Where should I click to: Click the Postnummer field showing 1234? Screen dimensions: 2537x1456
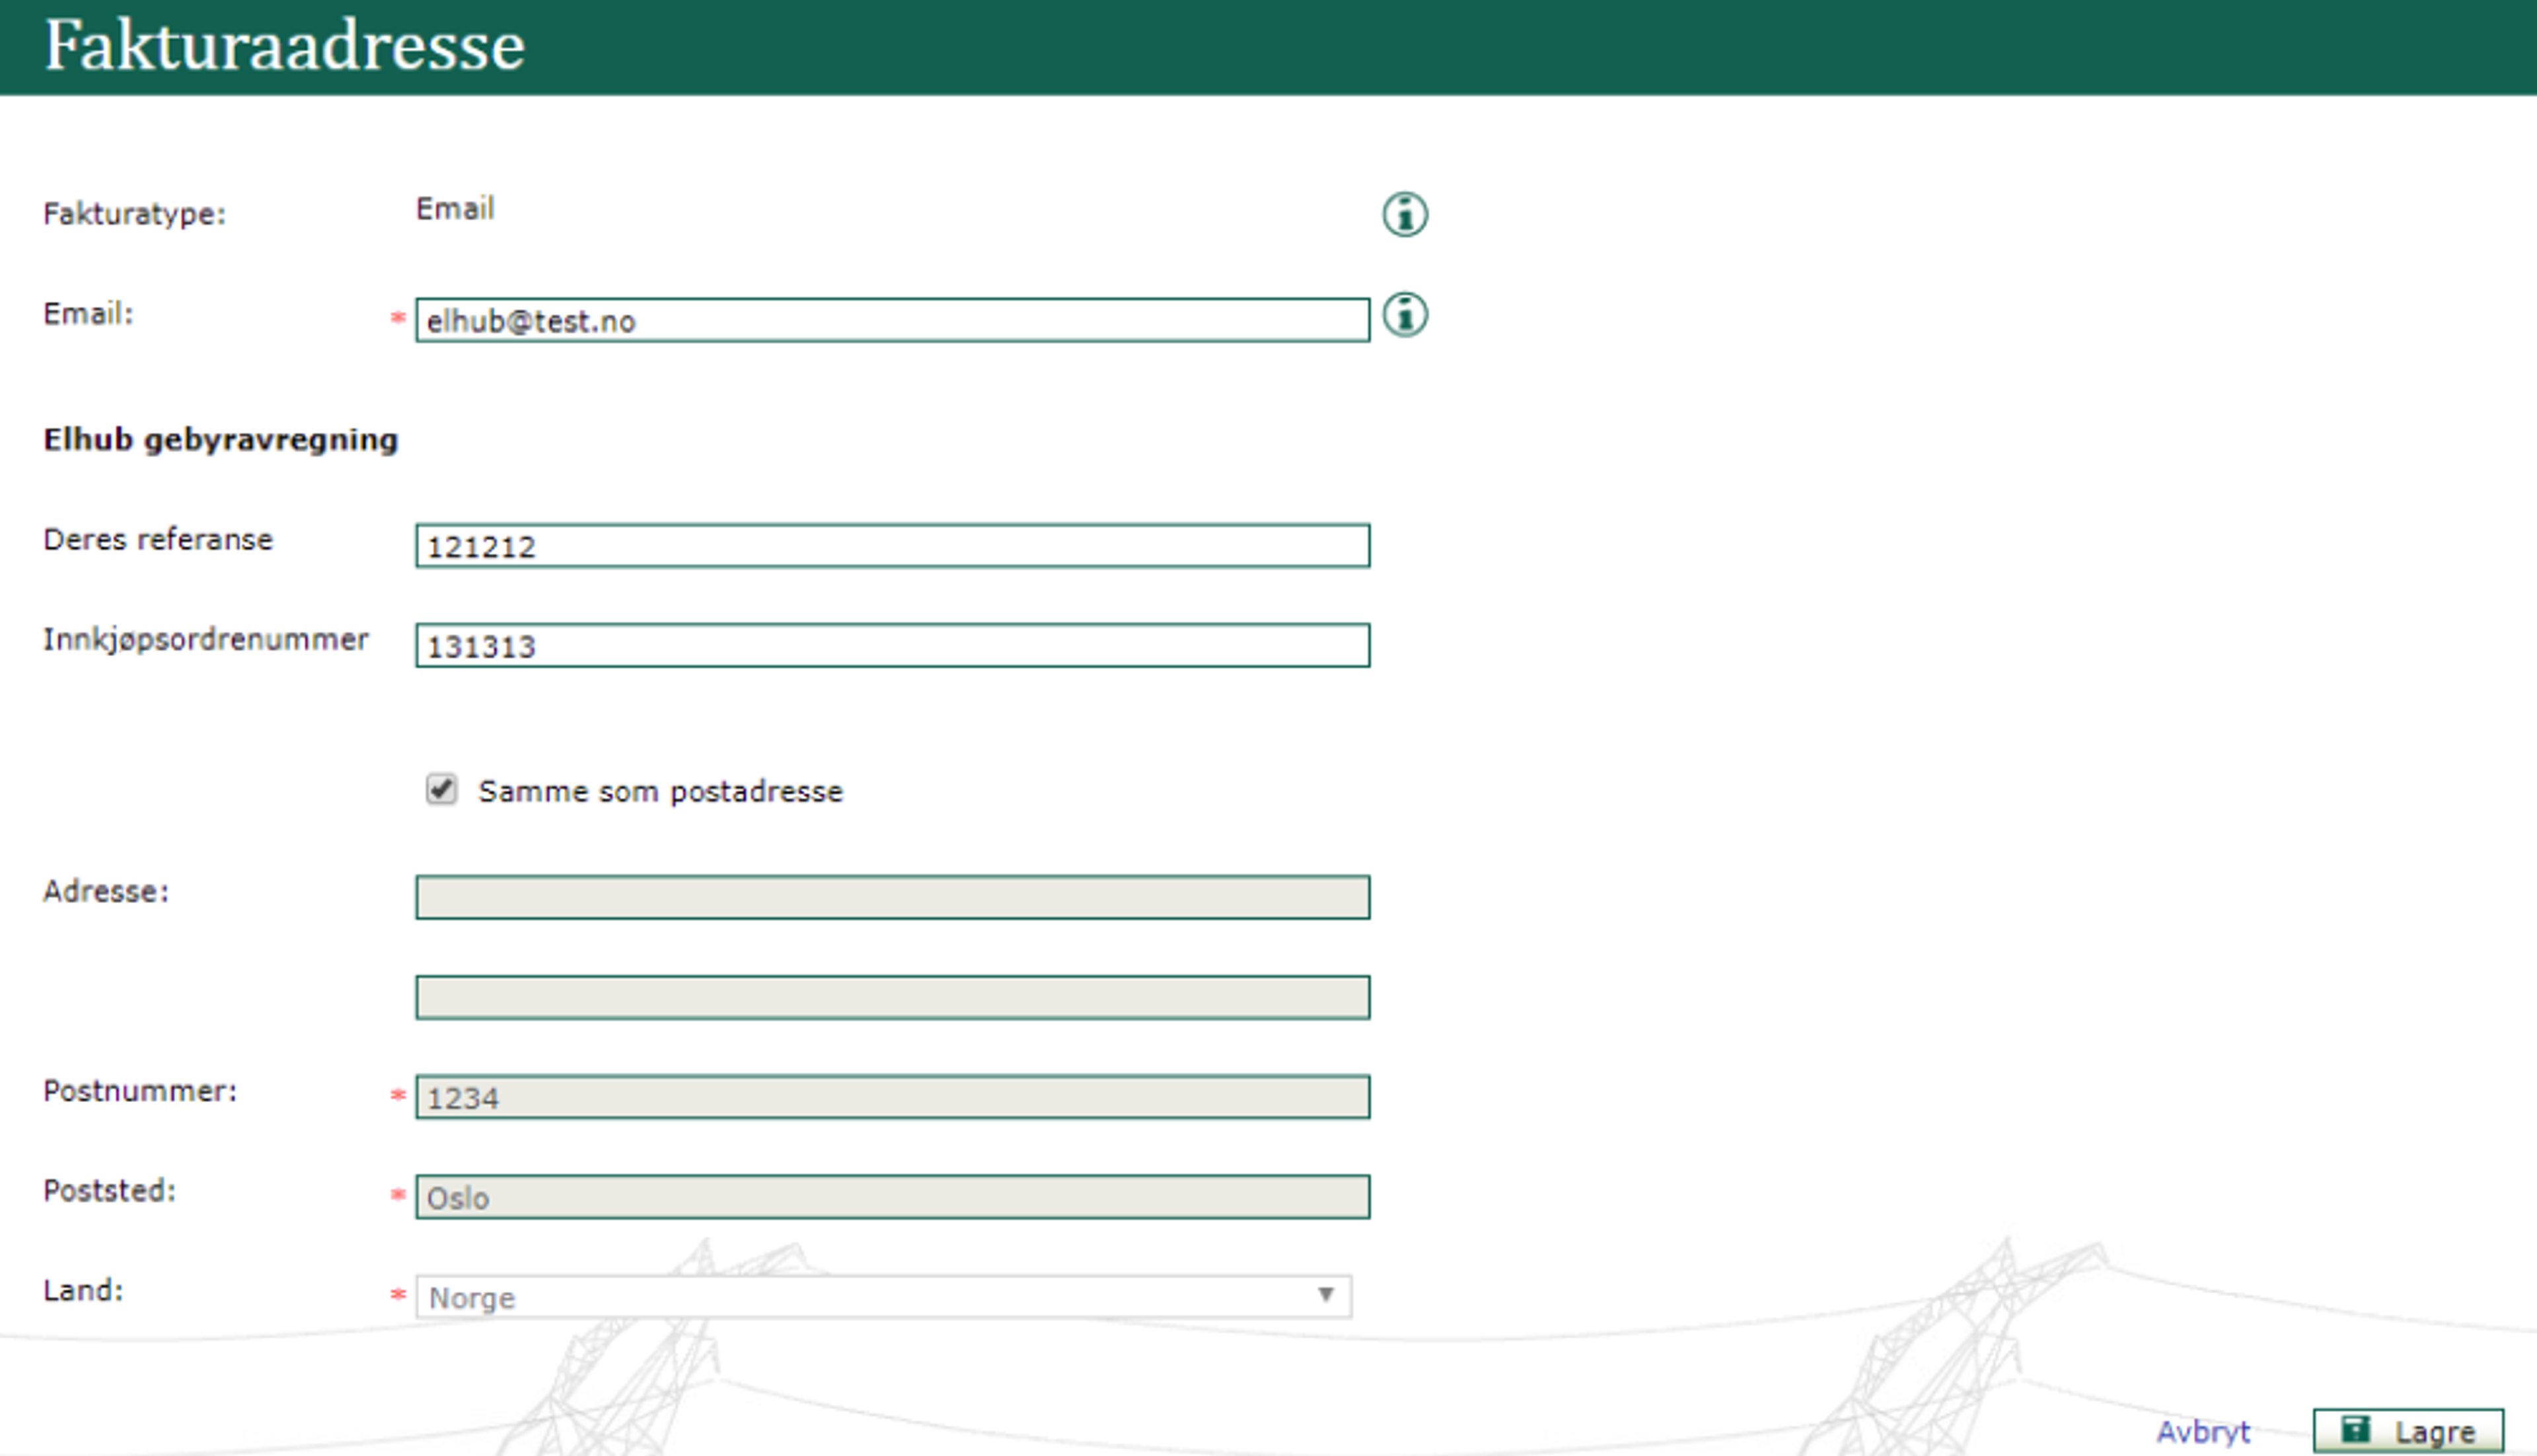tap(892, 1098)
